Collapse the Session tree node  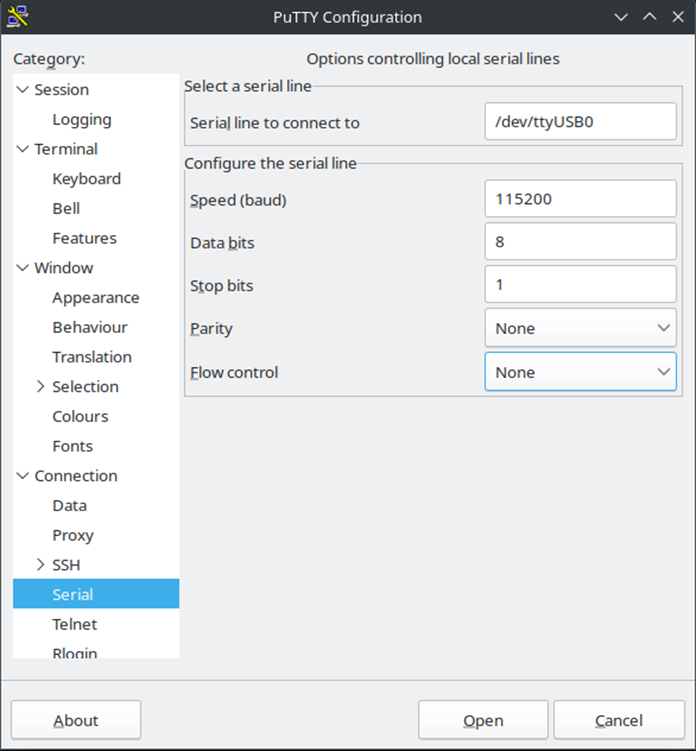tap(23, 90)
